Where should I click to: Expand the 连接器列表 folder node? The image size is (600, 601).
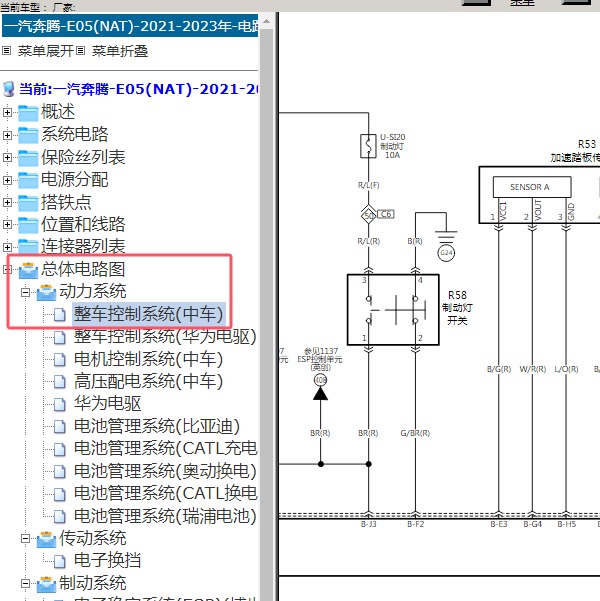pyautogui.click(x=7, y=247)
